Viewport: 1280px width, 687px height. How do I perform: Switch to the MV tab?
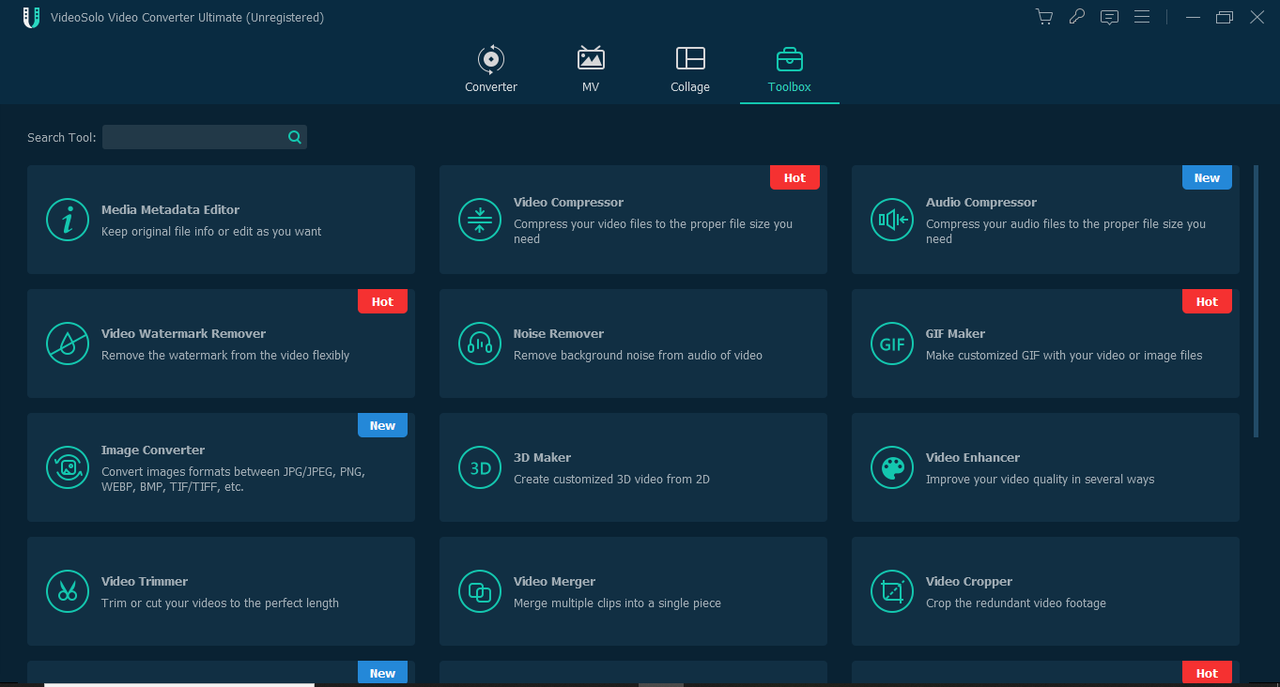591,70
